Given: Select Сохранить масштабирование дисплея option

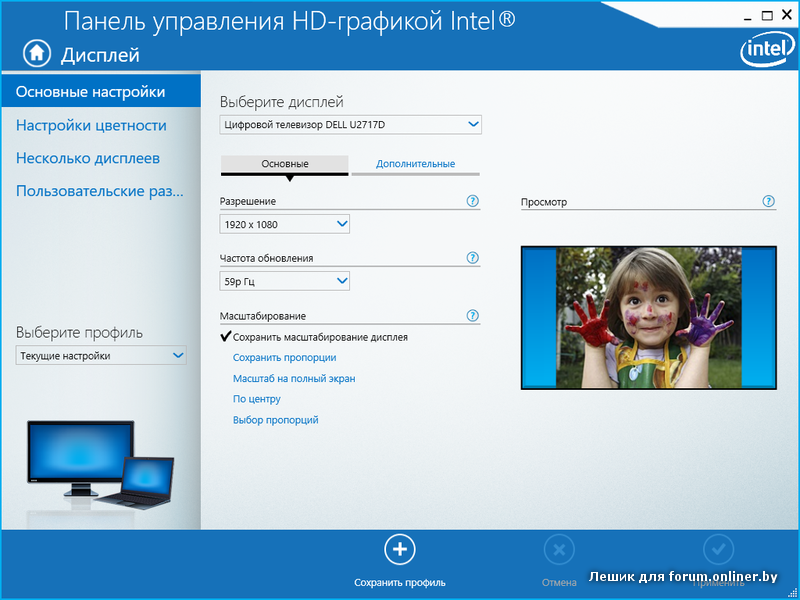Looking at the screenshot, I should coord(319,337).
